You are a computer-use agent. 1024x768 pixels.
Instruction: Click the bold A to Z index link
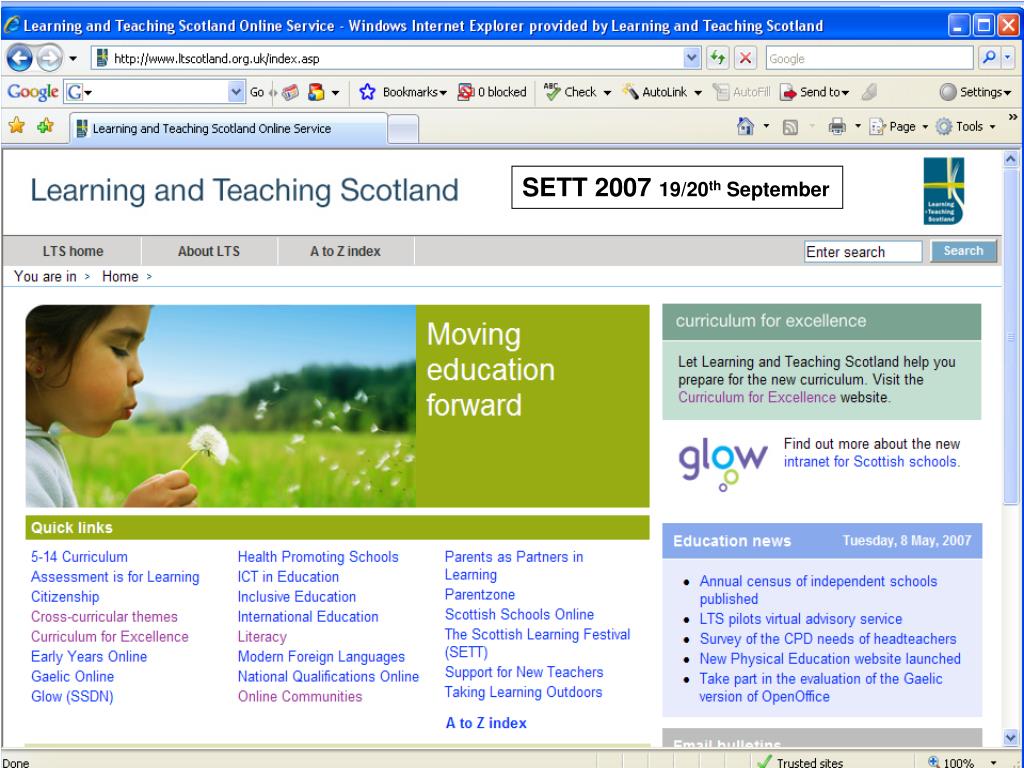pyautogui.click(x=486, y=723)
